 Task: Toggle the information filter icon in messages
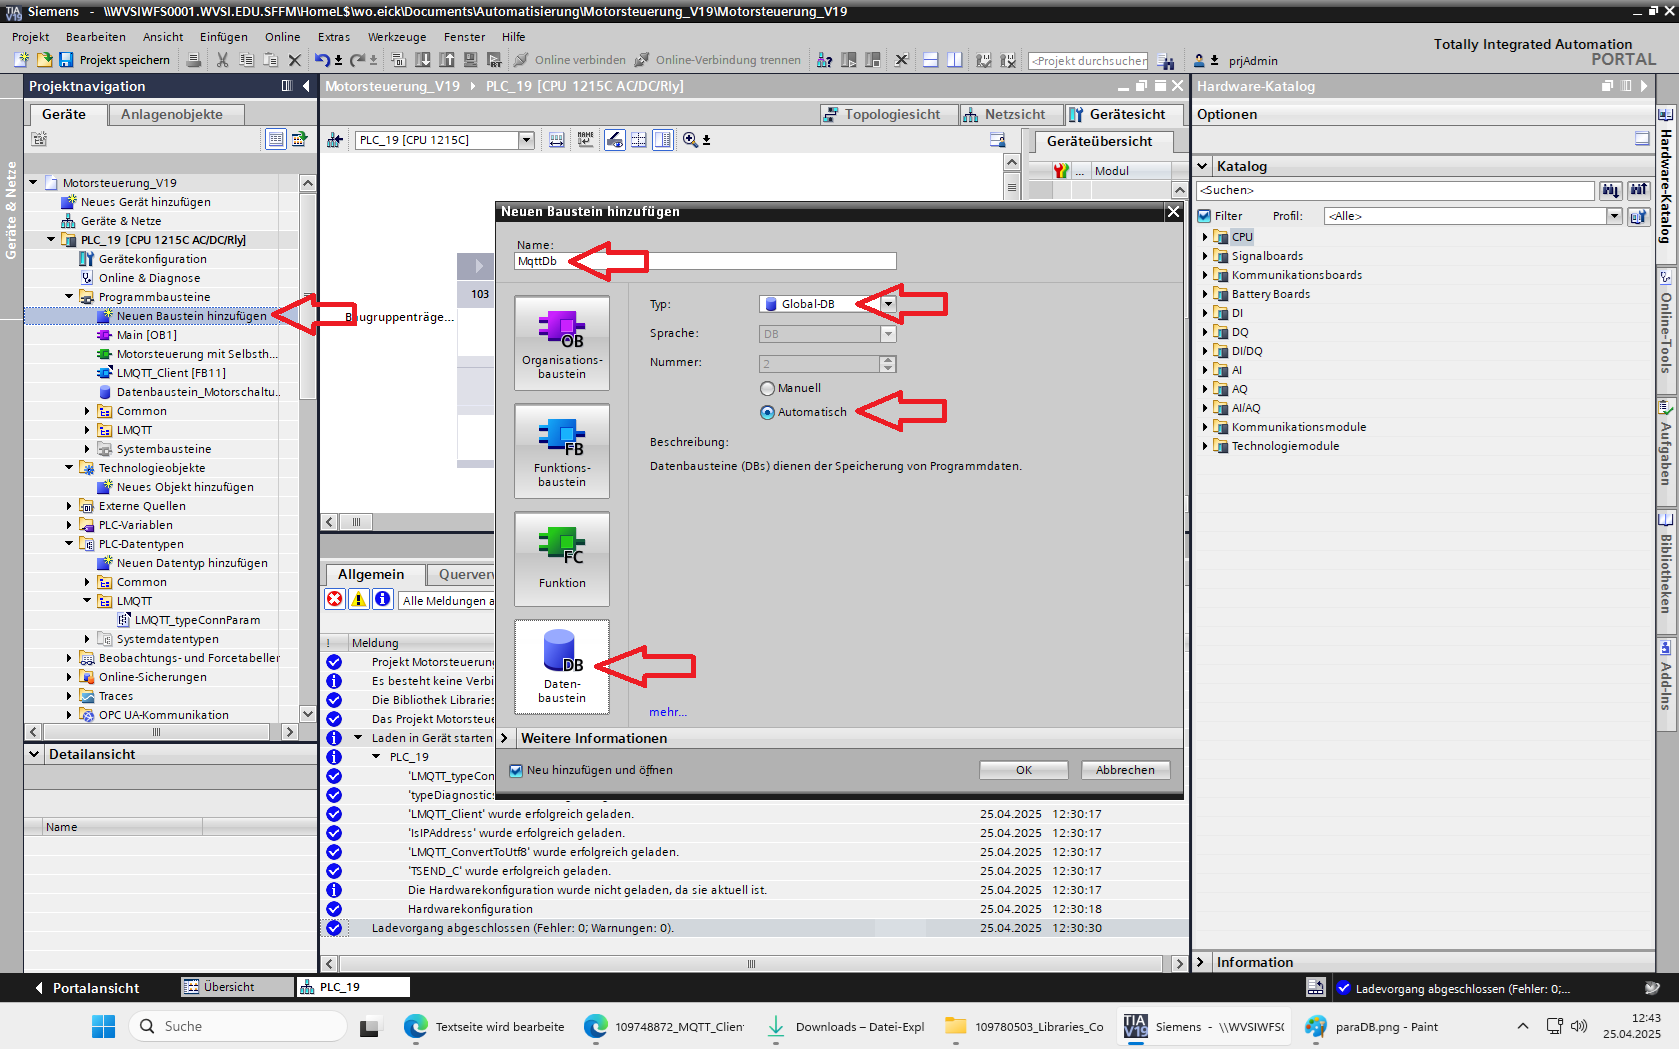pyautogui.click(x=383, y=599)
